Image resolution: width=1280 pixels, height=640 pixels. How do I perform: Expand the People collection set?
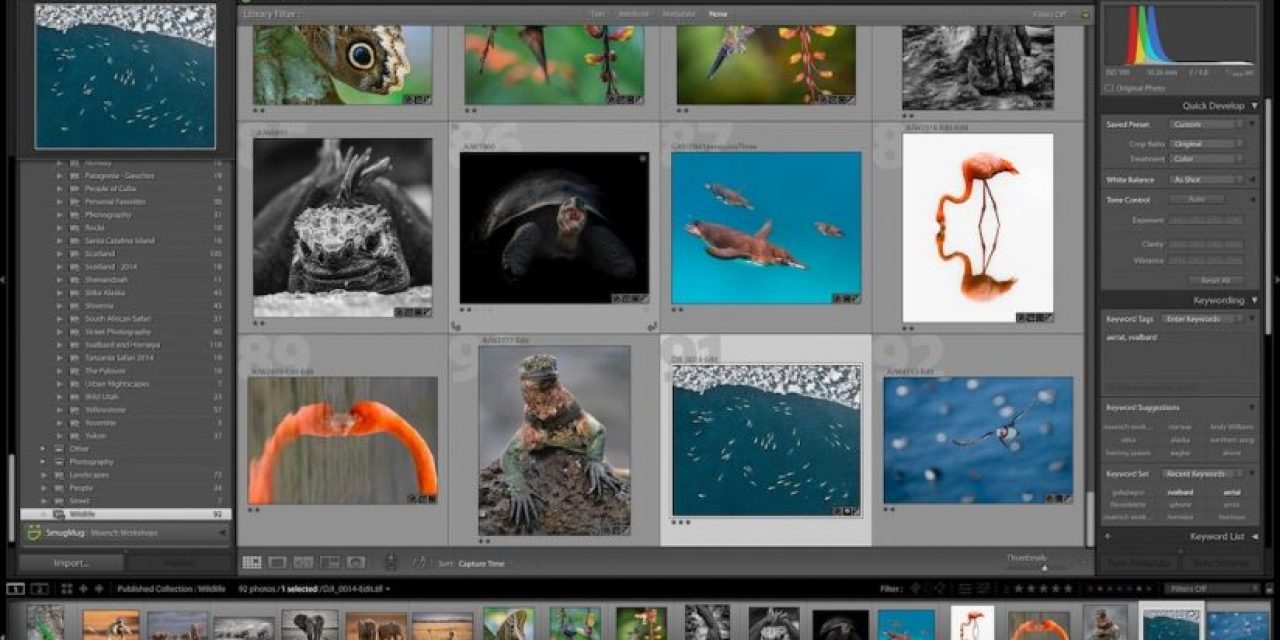(x=43, y=488)
